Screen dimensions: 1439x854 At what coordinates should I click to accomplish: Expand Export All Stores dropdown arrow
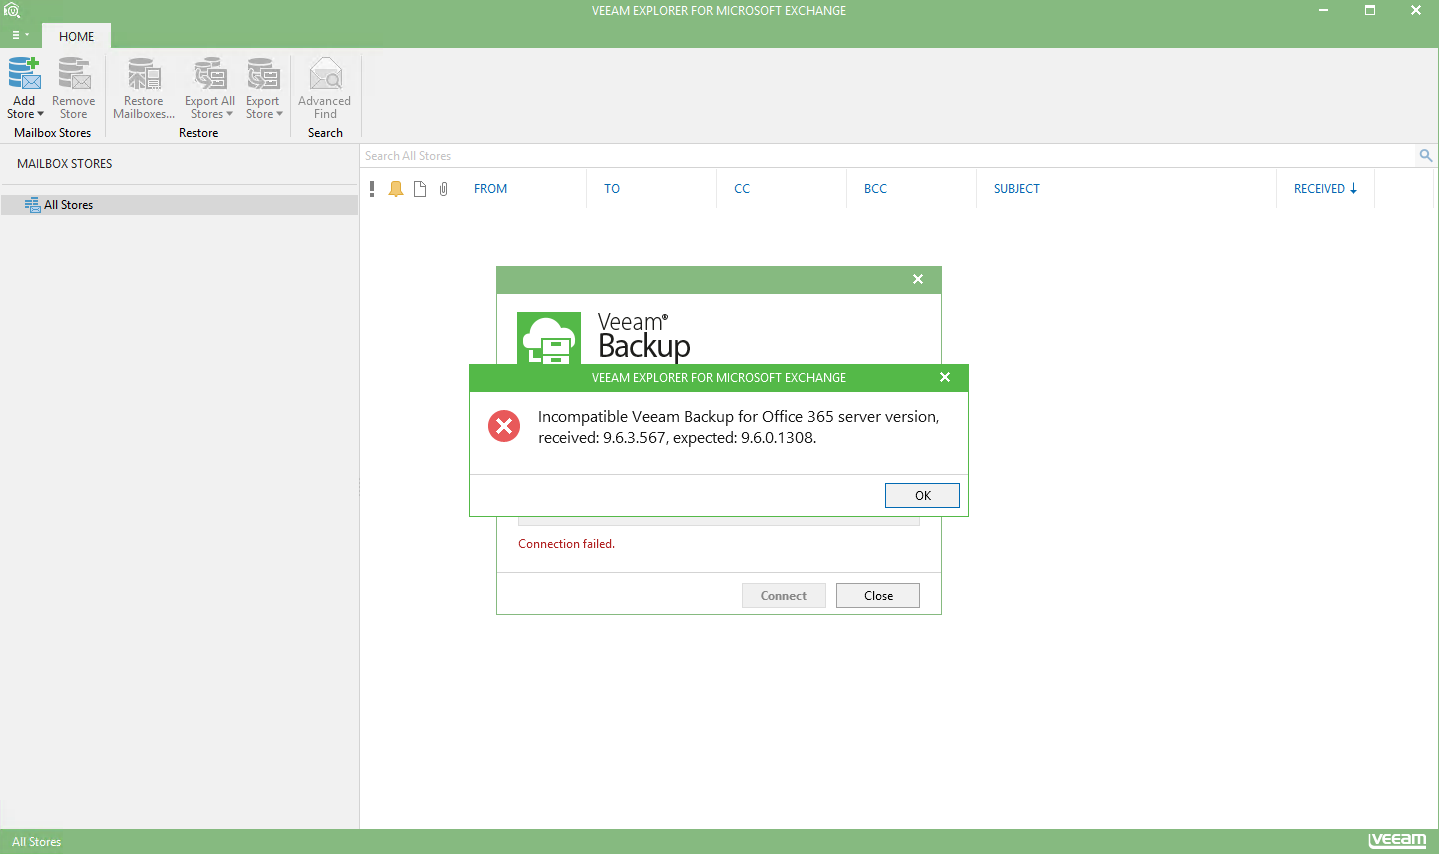(230, 114)
